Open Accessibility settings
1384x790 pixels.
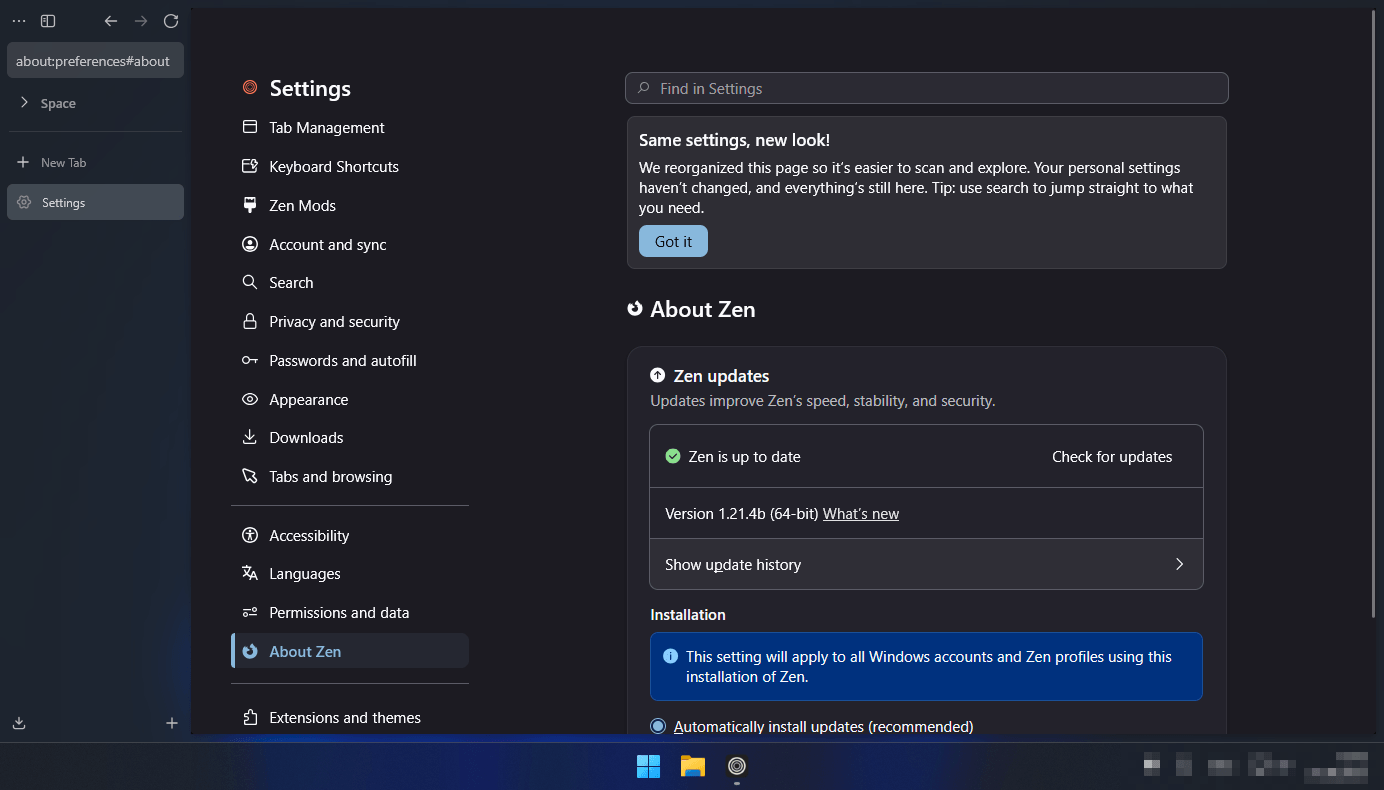[350, 535]
